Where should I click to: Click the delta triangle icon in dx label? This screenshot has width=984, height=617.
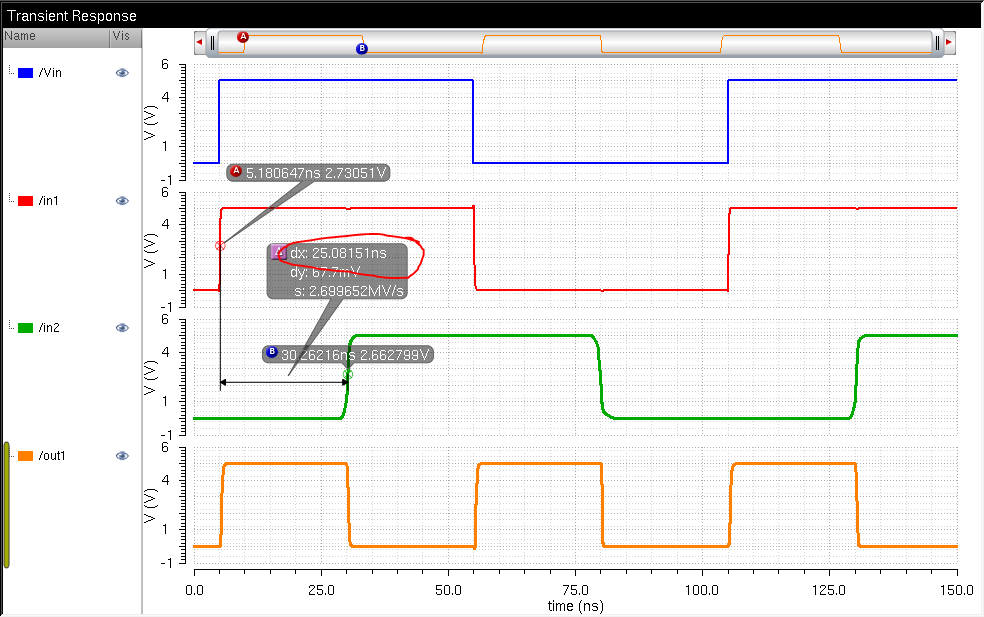pyautogui.click(x=279, y=252)
